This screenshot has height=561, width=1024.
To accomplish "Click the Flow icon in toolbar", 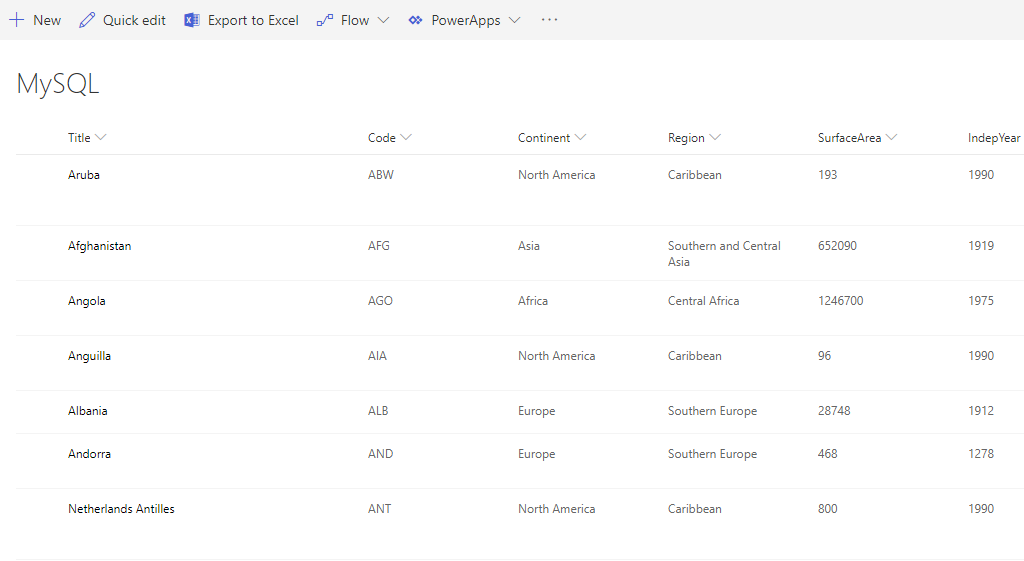I will (325, 20).
